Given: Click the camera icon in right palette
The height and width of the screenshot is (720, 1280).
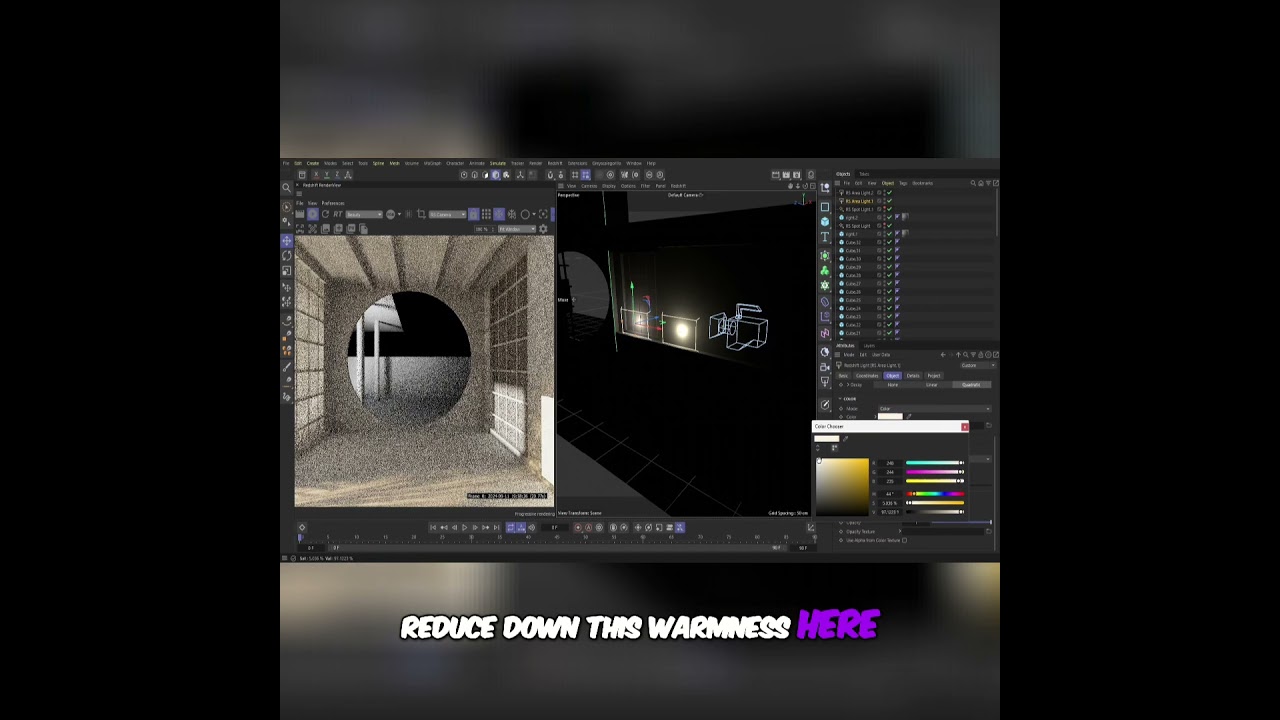Looking at the screenshot, I should click(825, 367).
